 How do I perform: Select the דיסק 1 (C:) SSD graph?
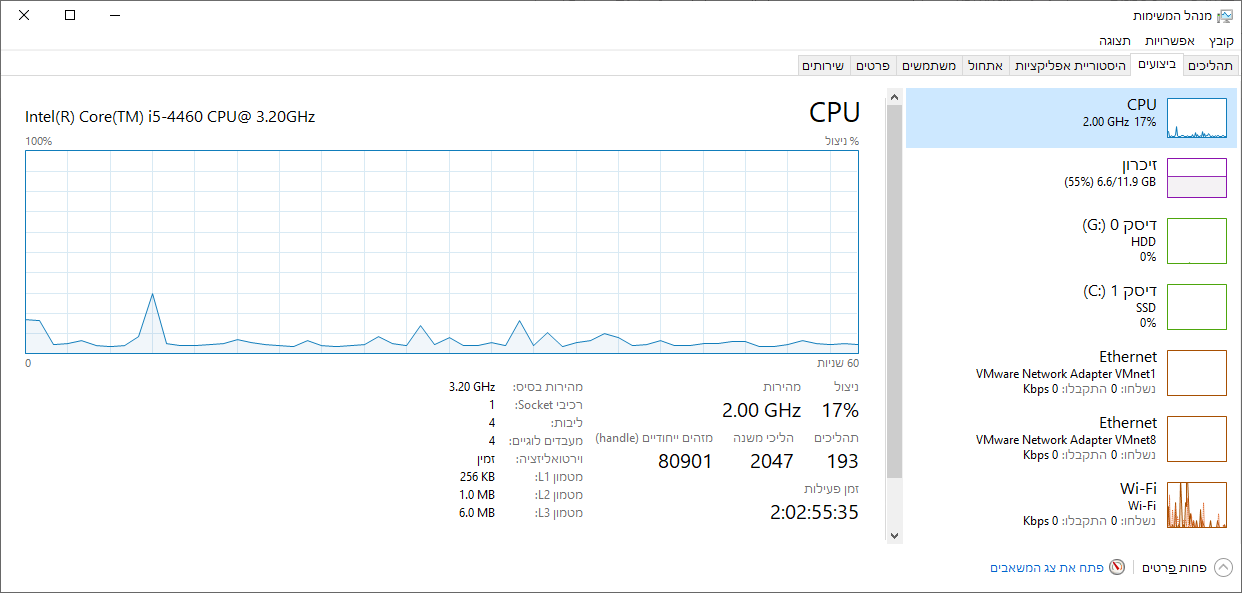click(1197, 307)
